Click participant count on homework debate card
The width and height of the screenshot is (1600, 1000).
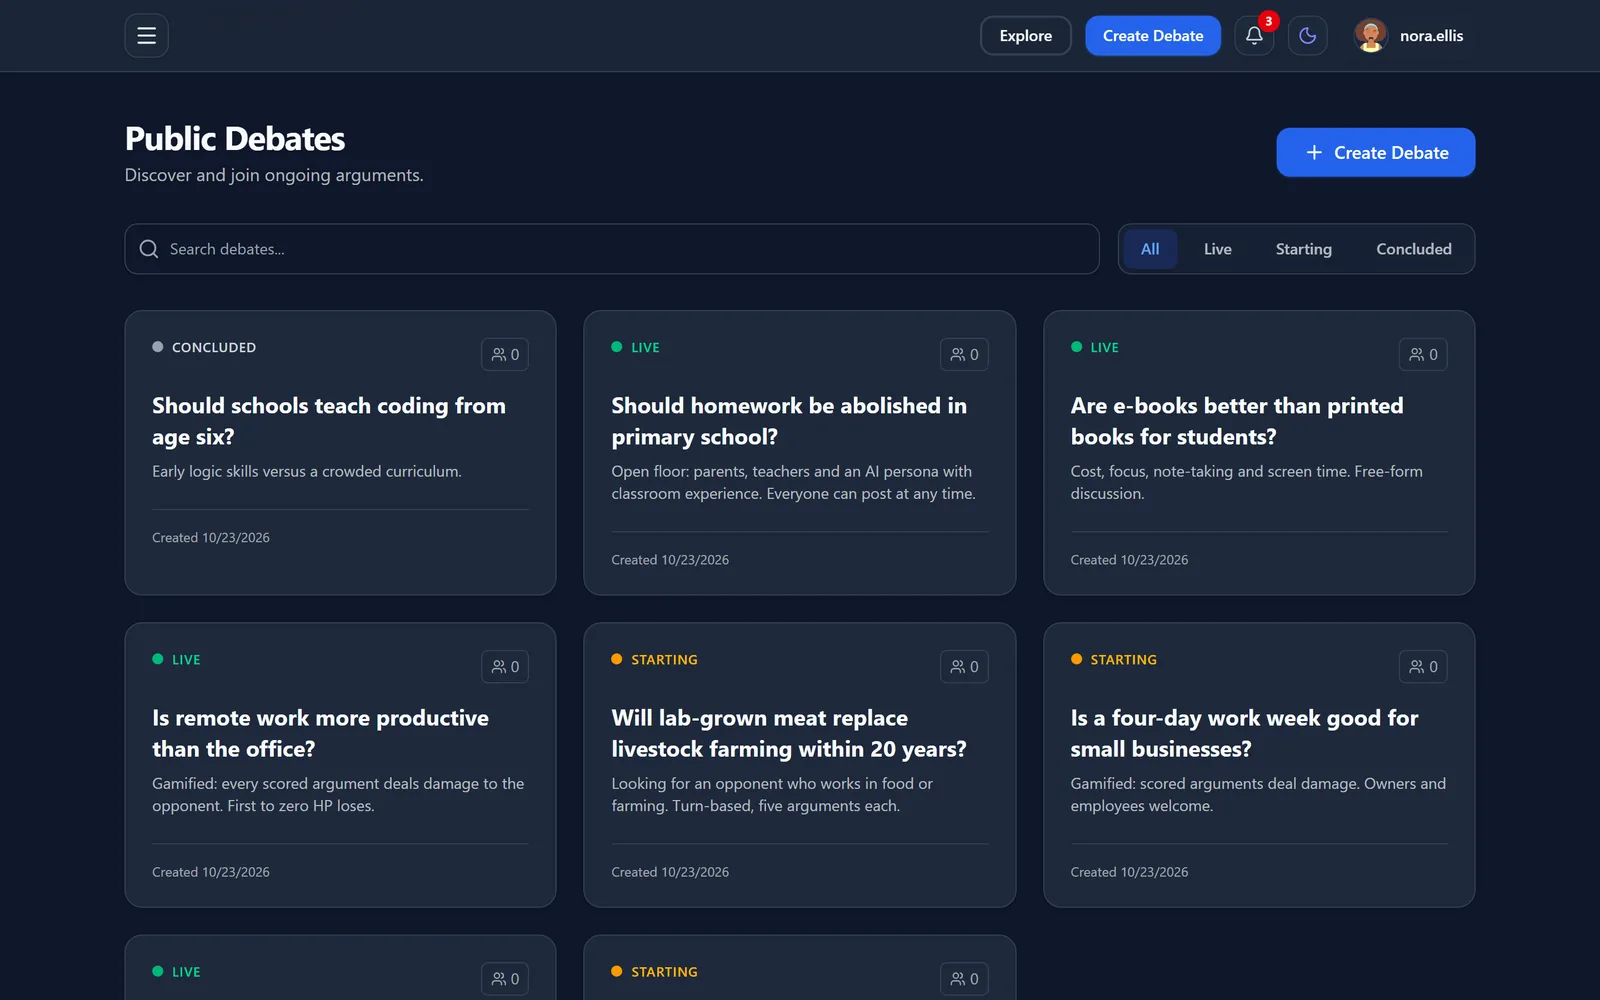[964, 354]
